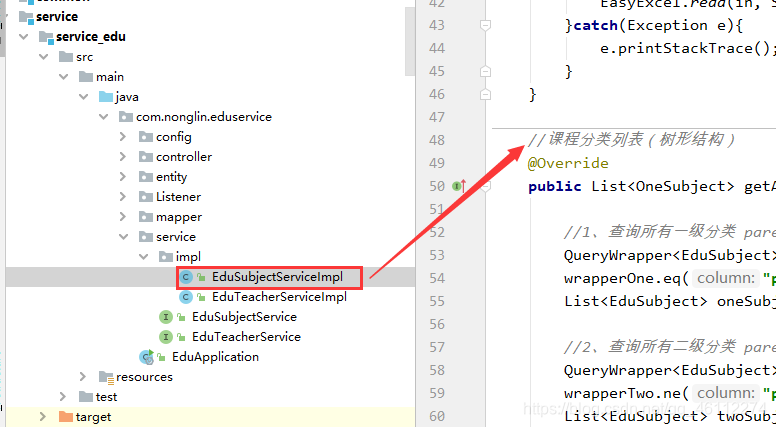Expand the Listener package

pos(123,196)
